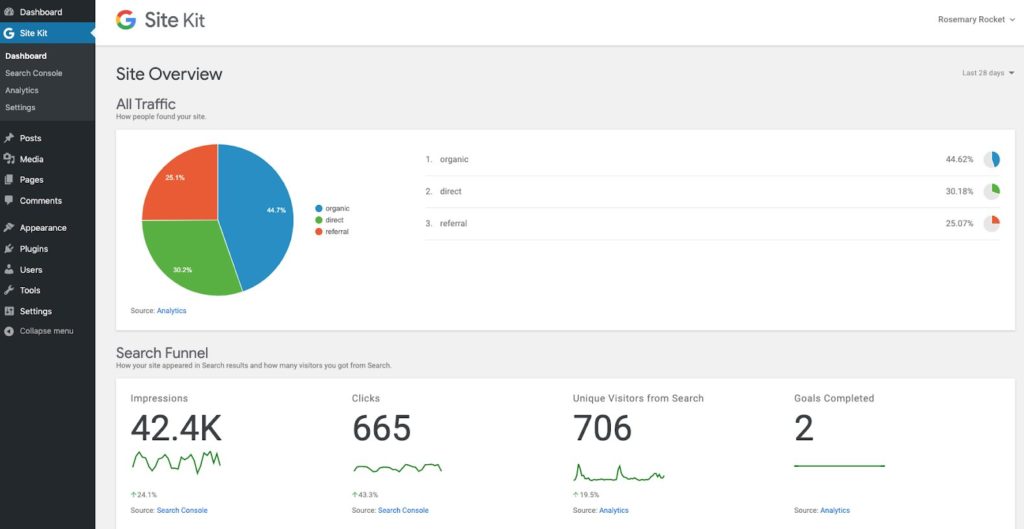Click the Comments bubble icon
Viewport: 1024px width, 529px height.
tap(8, 200)
